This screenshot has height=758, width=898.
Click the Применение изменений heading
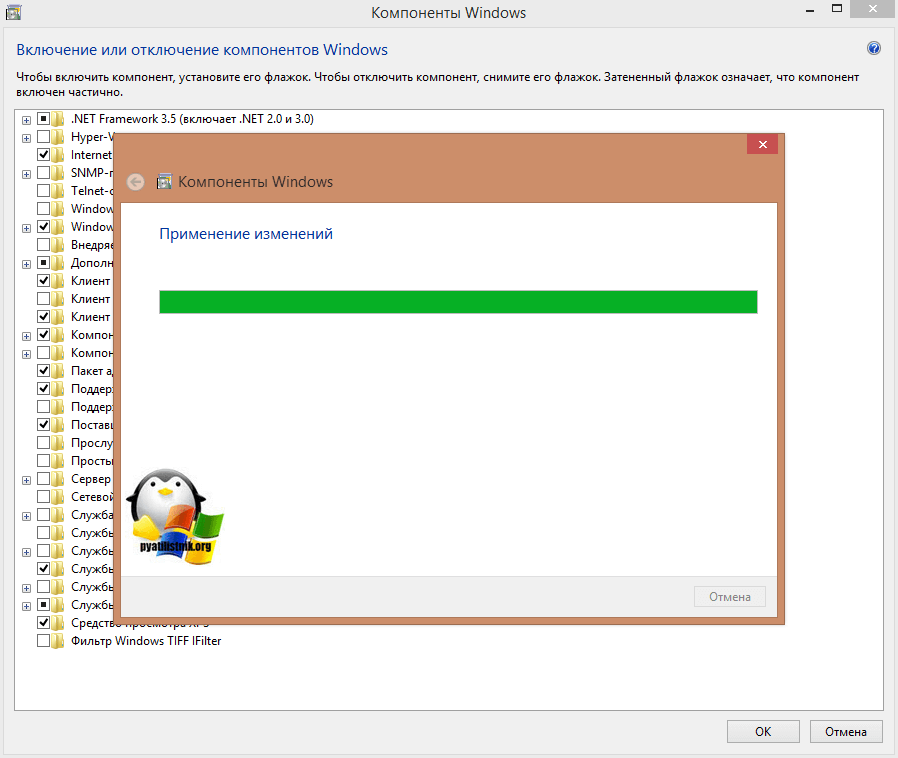click(246, 234)
